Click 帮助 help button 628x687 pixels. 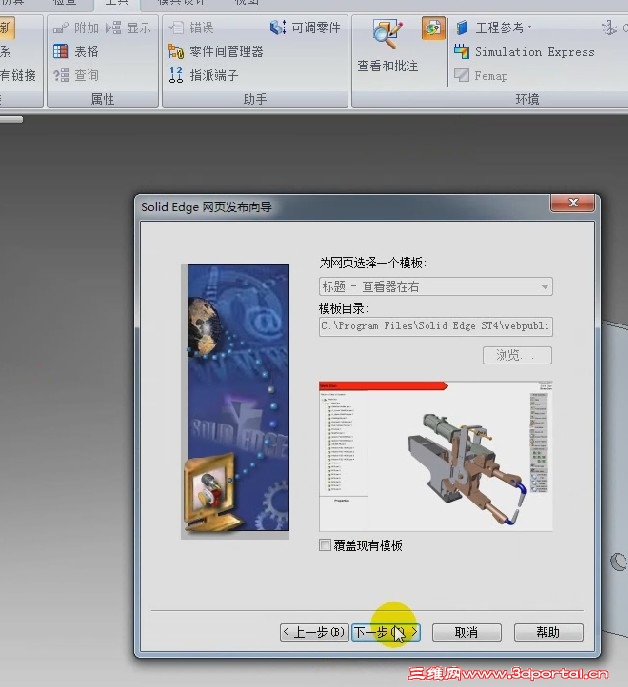coord(549,632)
